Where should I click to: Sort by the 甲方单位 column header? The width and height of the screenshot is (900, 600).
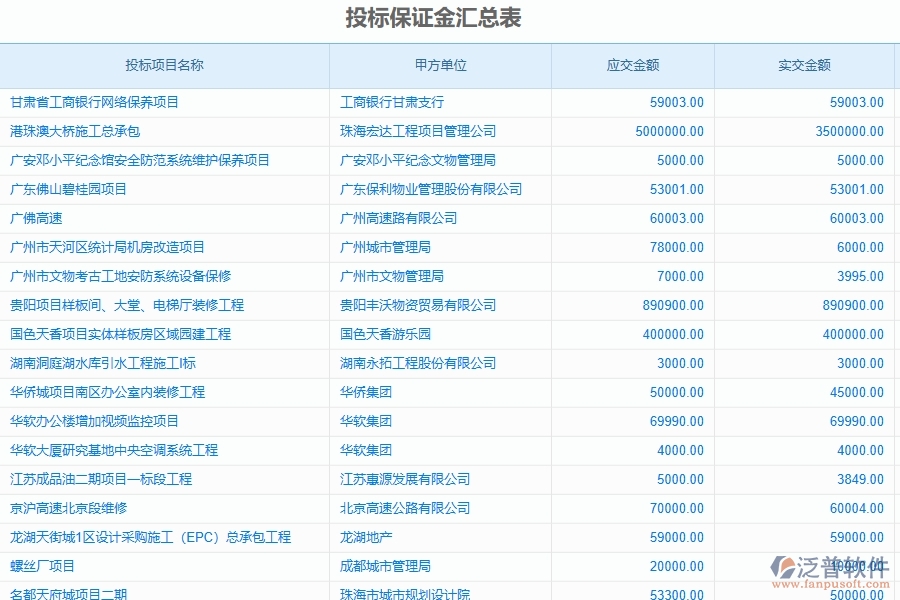point(440,65)
